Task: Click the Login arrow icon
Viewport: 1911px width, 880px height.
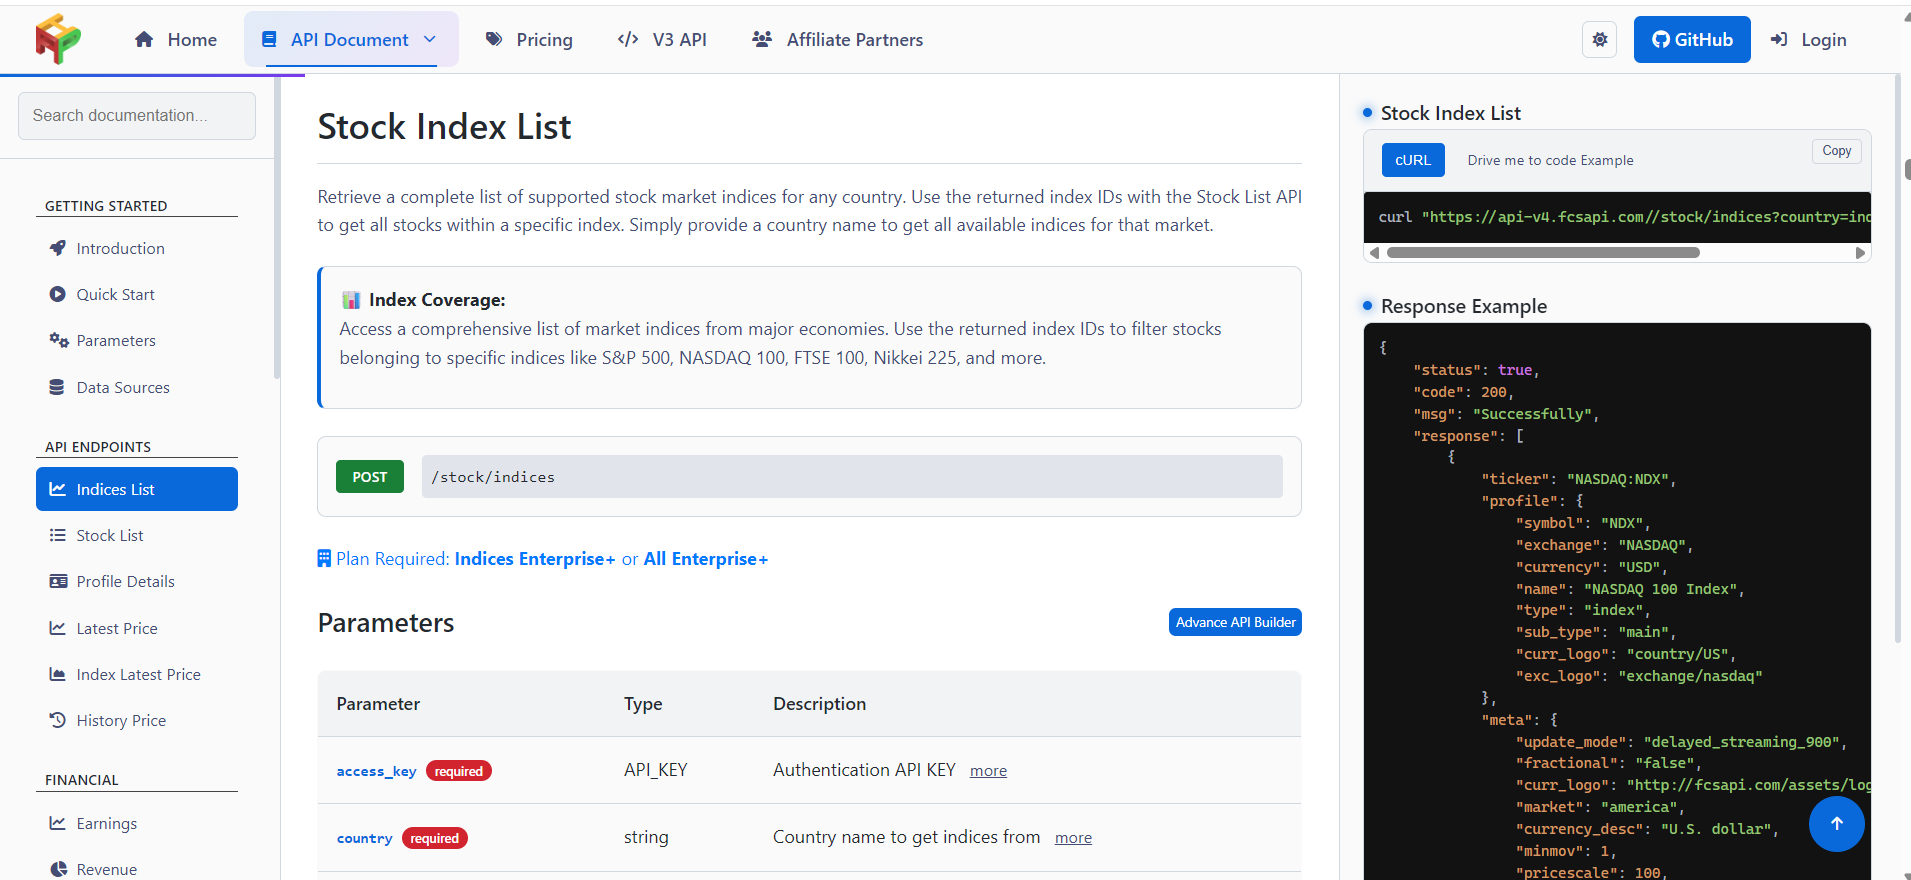Action: pyautogui.click(x=1779, y=40)
